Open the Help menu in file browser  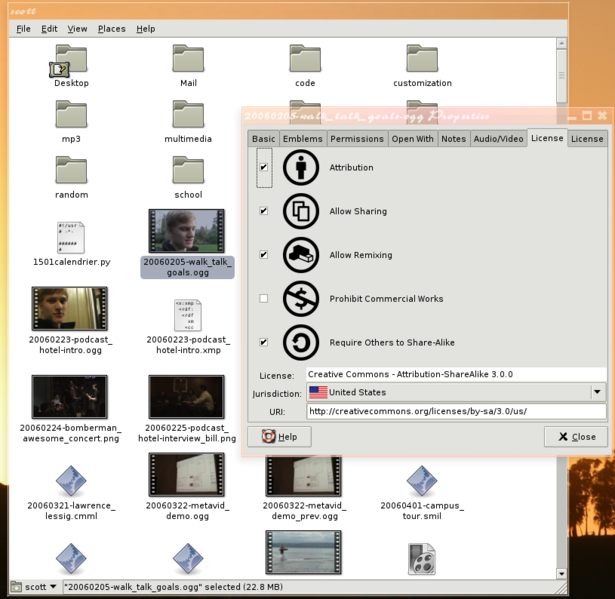(146, 29)
